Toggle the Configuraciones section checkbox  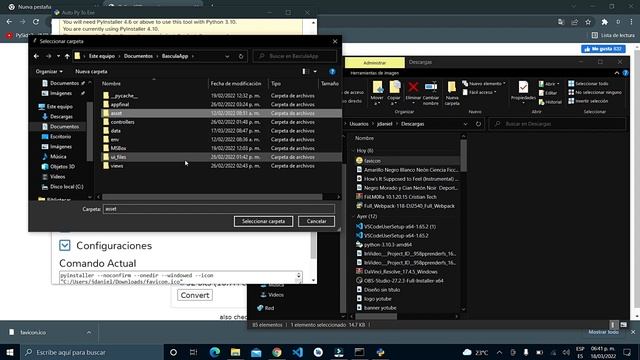(x=64, y=245)
